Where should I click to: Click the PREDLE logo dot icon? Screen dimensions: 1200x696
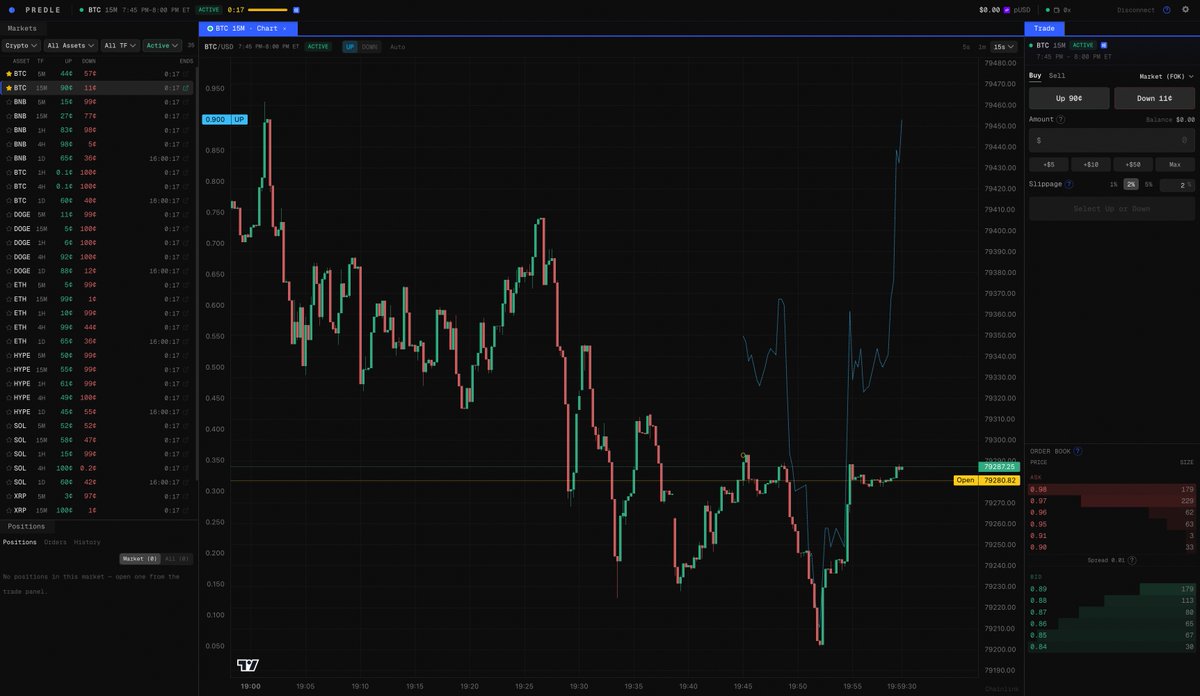[x=11, y=10]
